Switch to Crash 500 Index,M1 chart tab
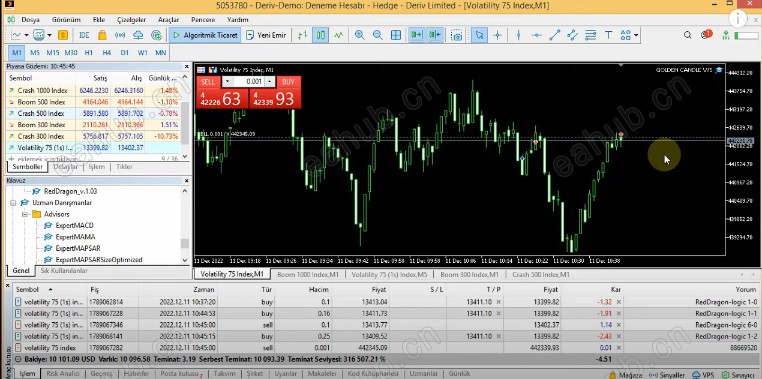The image size is (762, 379). pyautogui.click(x=540, y=275)
